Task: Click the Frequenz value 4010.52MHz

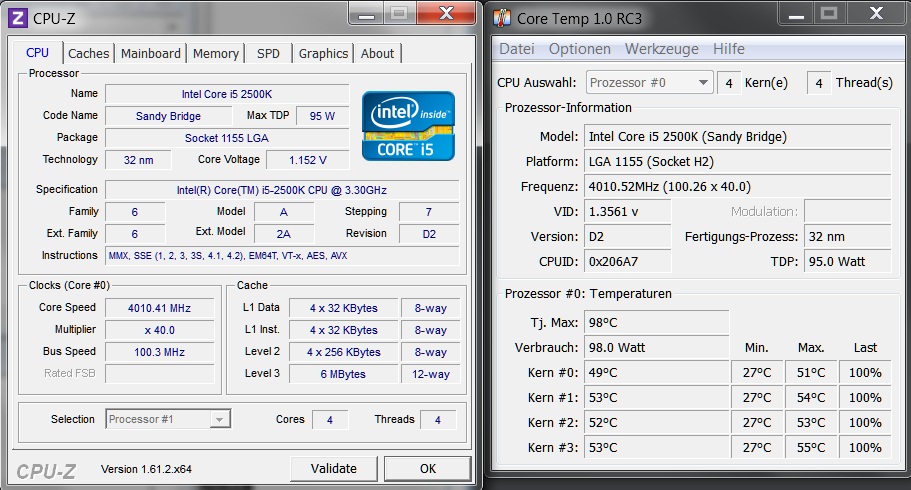Action: click(x=737, y=187)
